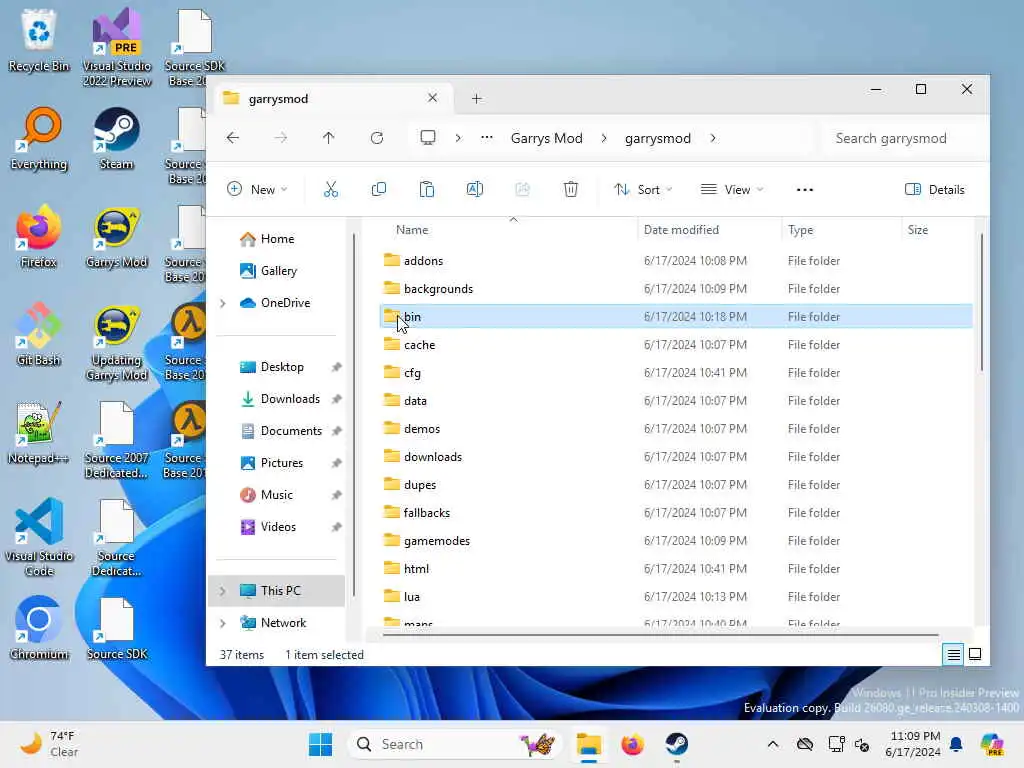Screen dimensions: 1024x768
Task: Sort by Name column header
Action: pos(412,230)
